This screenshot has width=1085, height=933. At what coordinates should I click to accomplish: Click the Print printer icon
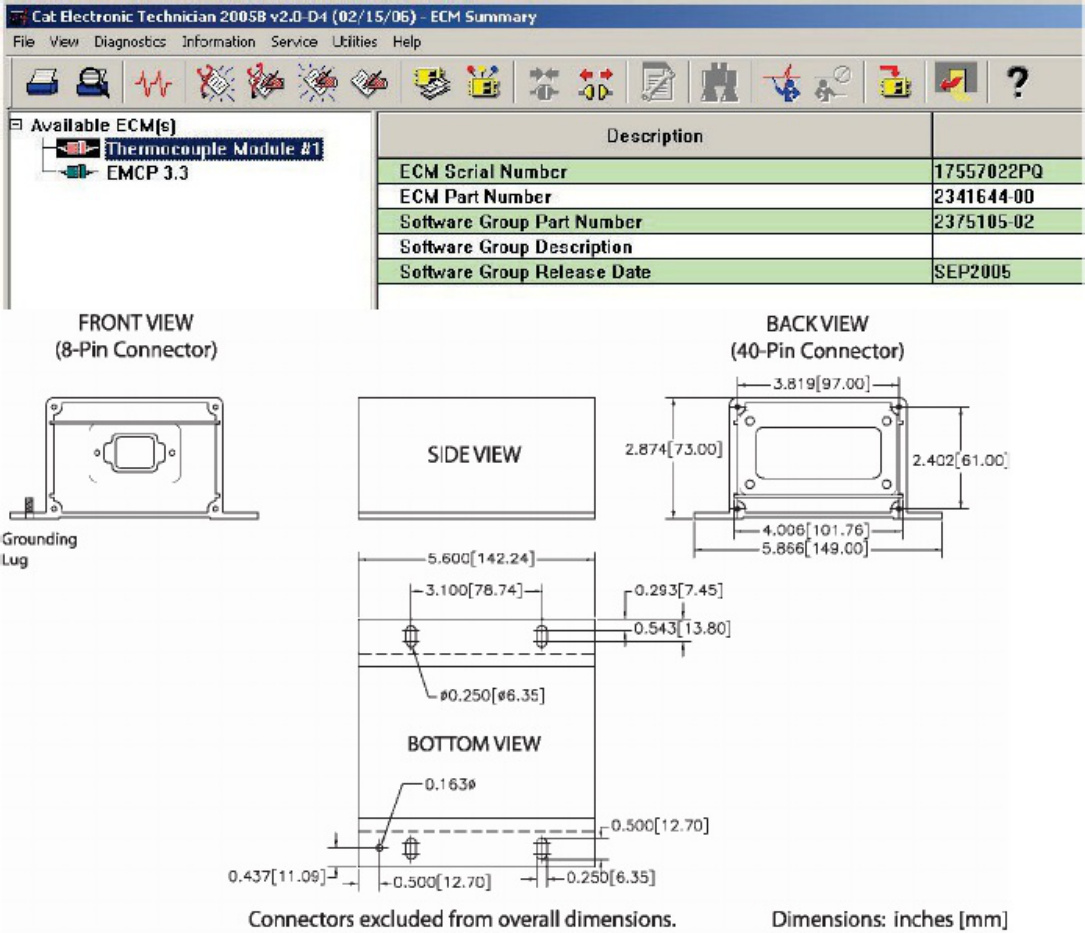42,83
